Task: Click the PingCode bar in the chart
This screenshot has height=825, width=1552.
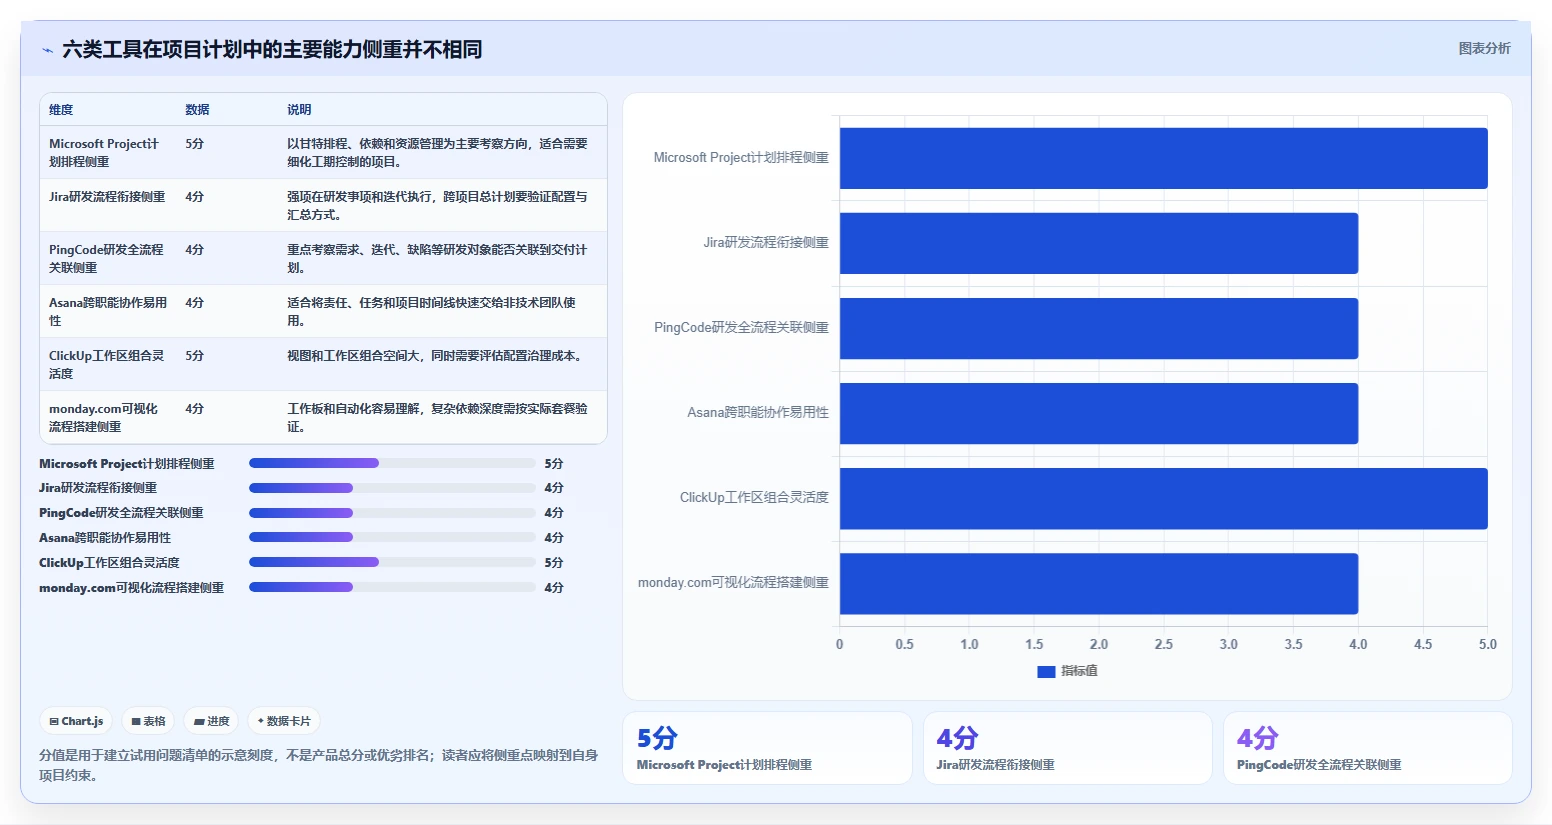Action: tap(1099, 328)
